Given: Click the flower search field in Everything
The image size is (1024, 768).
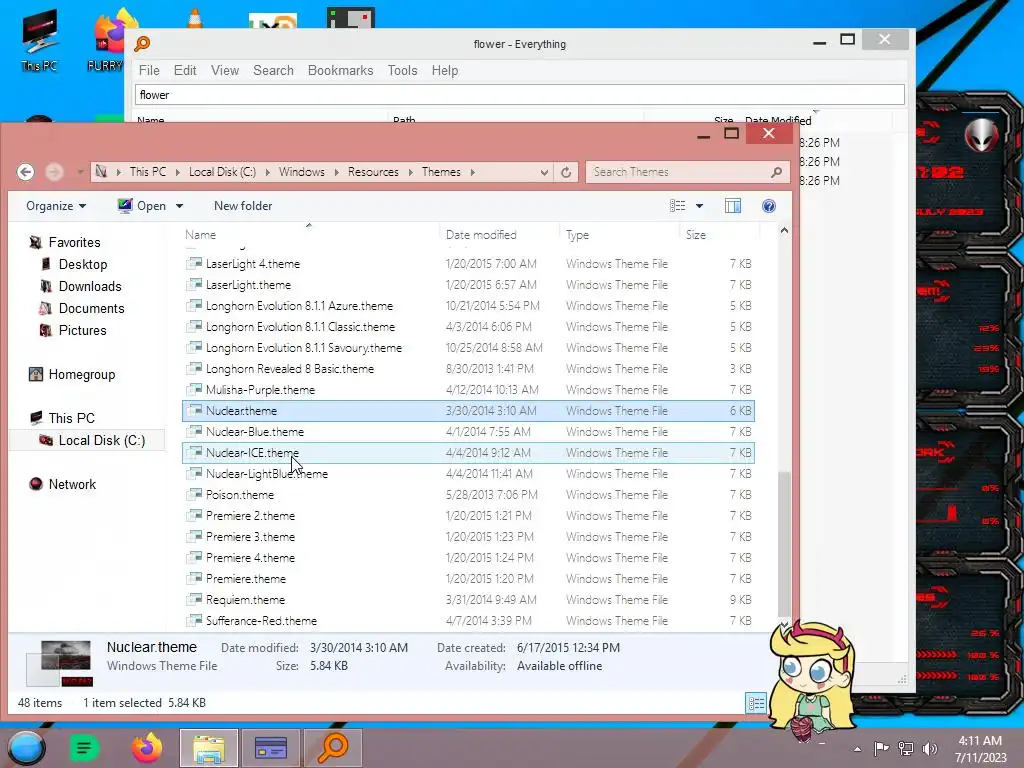Looking at the screenshot, I should [519, 95].
